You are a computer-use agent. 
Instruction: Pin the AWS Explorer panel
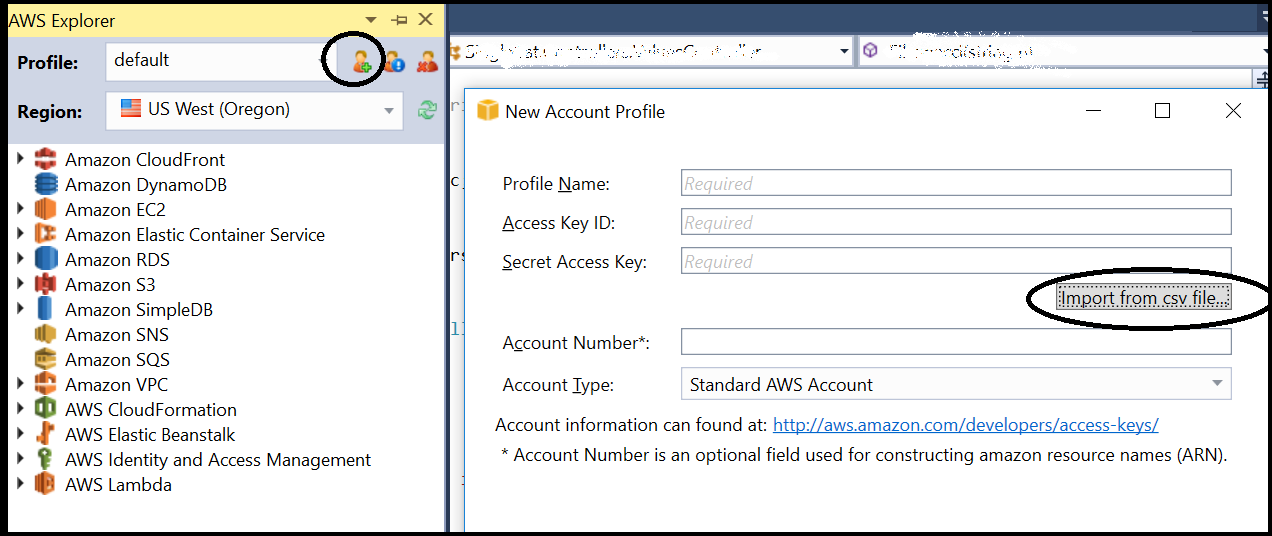point(399,19)
